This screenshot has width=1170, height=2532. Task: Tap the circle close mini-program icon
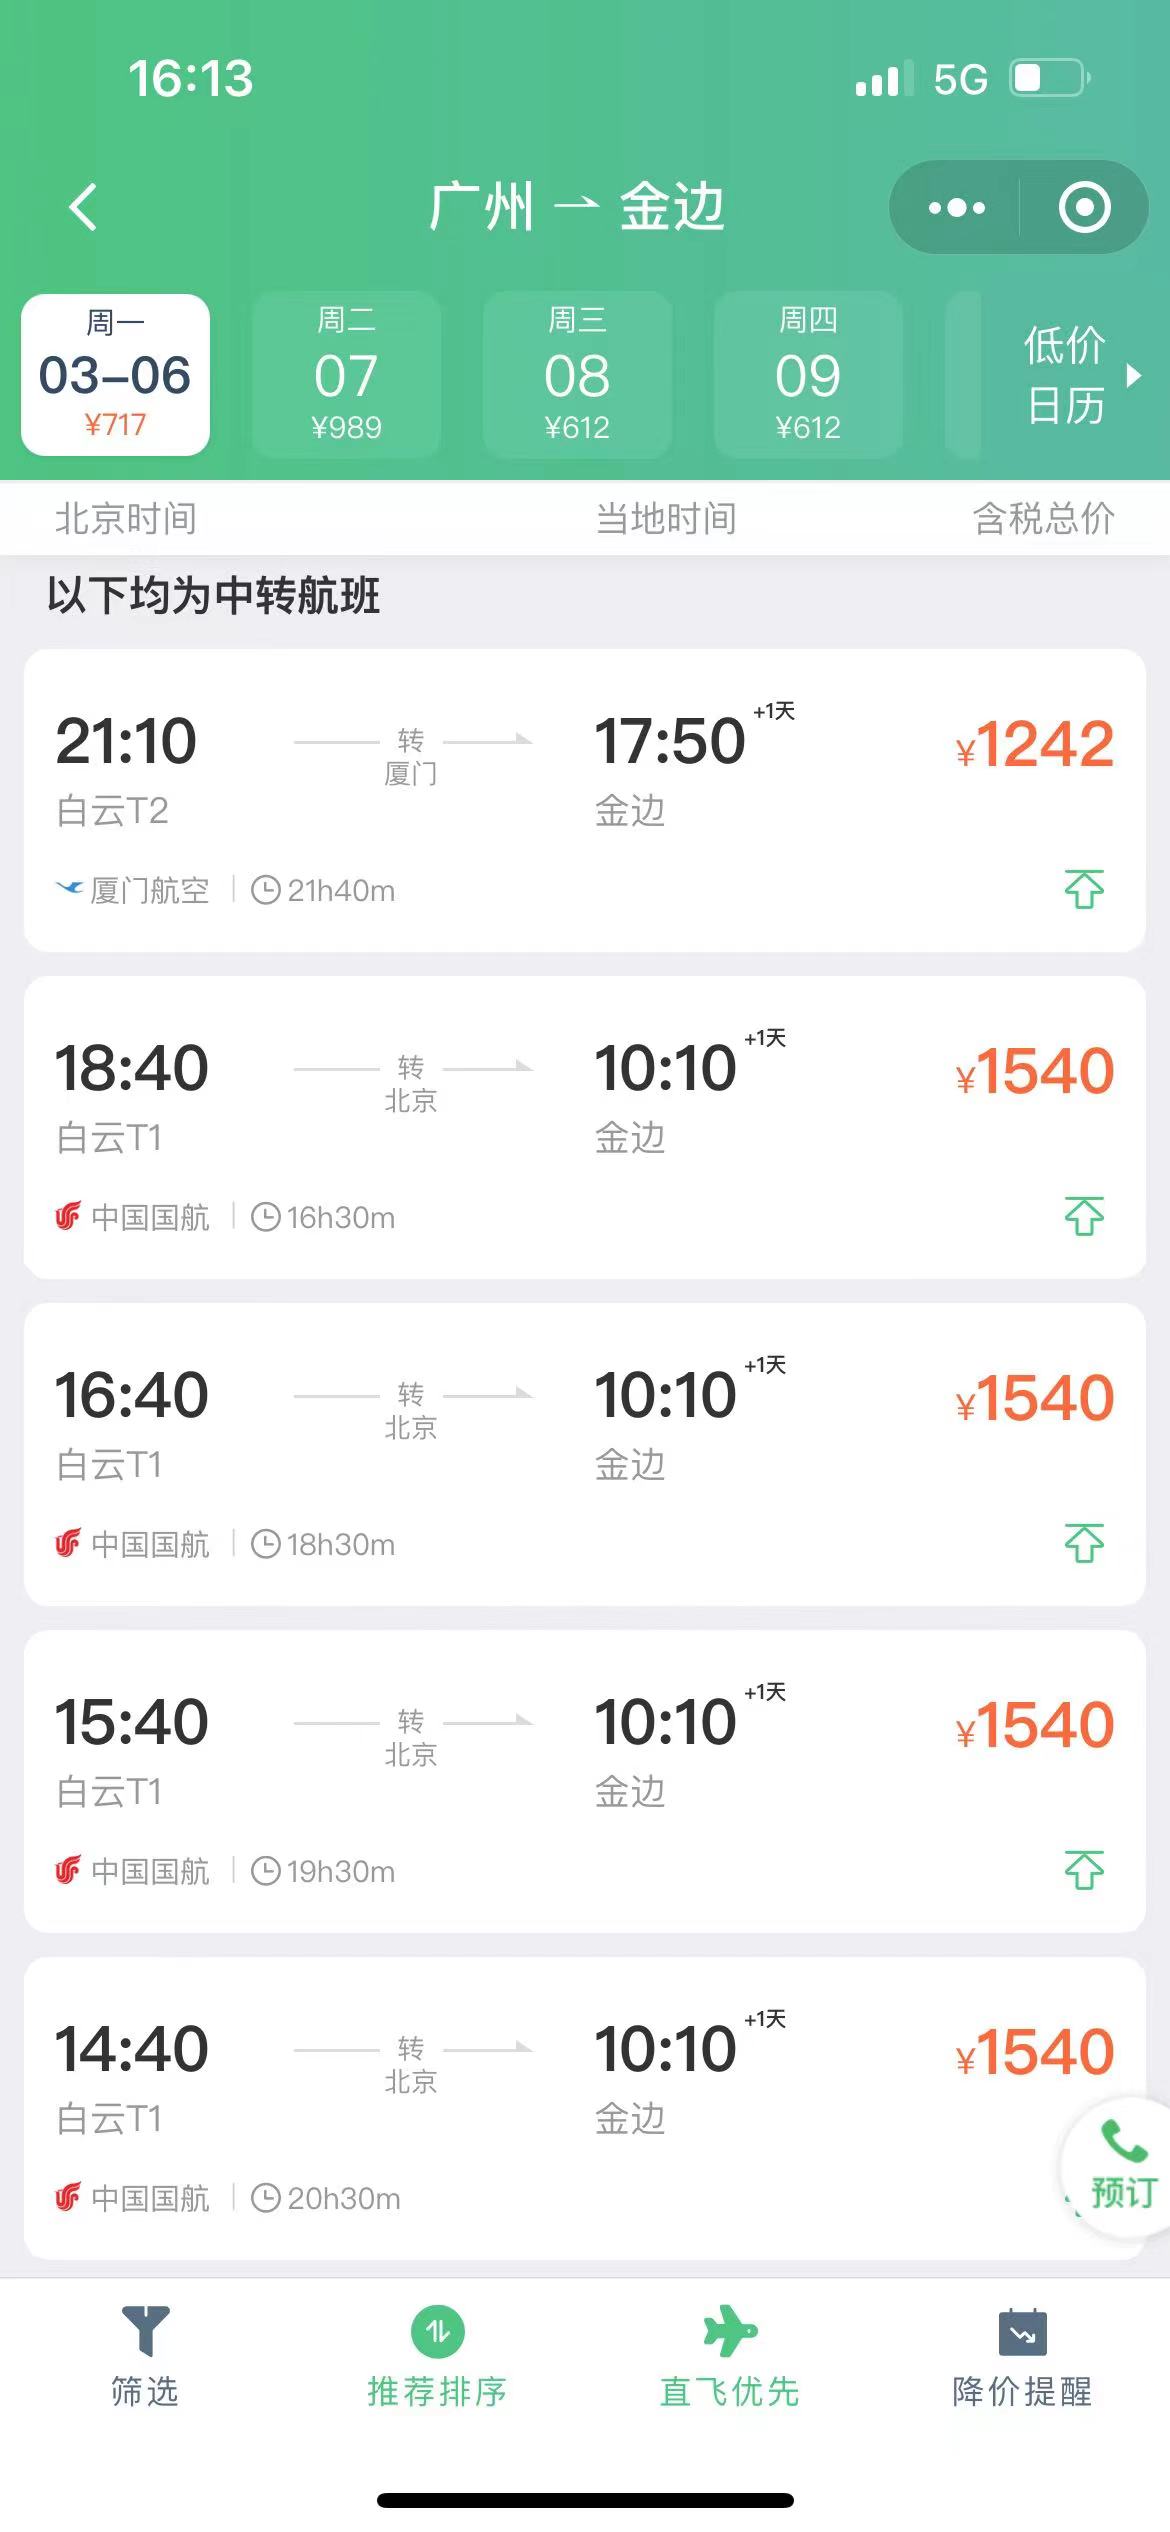(x=1085, y=207)
